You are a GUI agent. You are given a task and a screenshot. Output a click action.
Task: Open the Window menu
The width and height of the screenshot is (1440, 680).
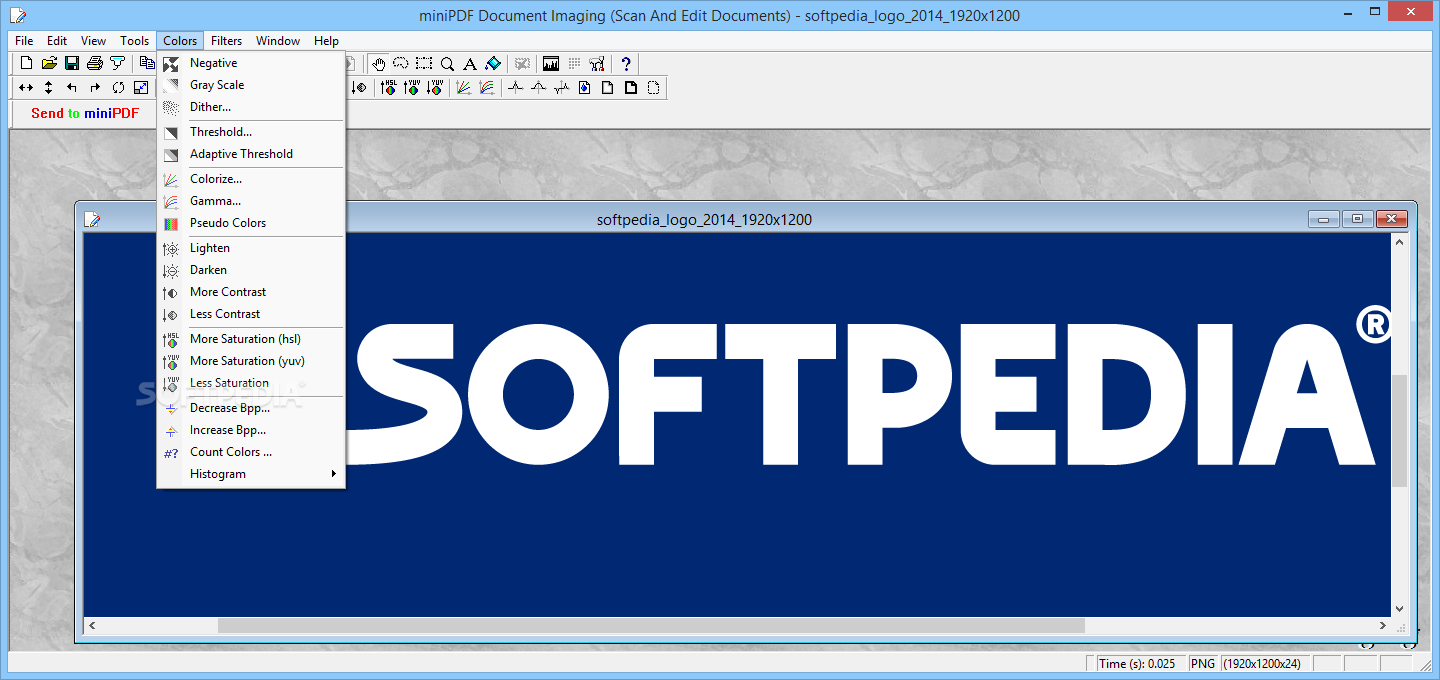[278, 41]
